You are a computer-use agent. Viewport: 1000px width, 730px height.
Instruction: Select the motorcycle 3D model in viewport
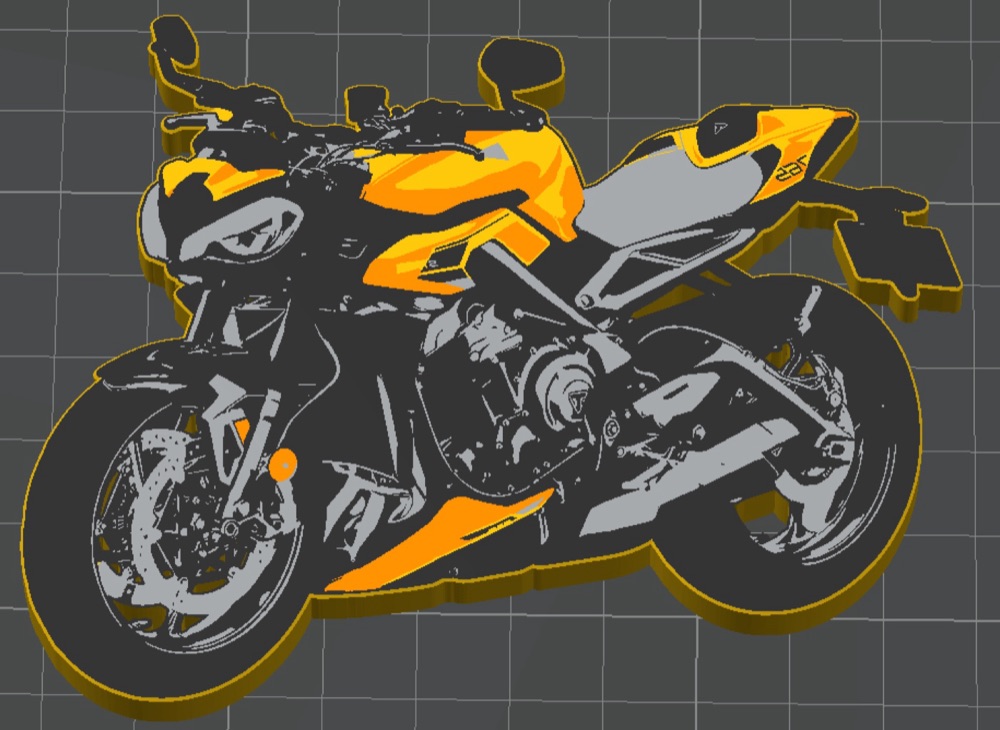(491, 370)
